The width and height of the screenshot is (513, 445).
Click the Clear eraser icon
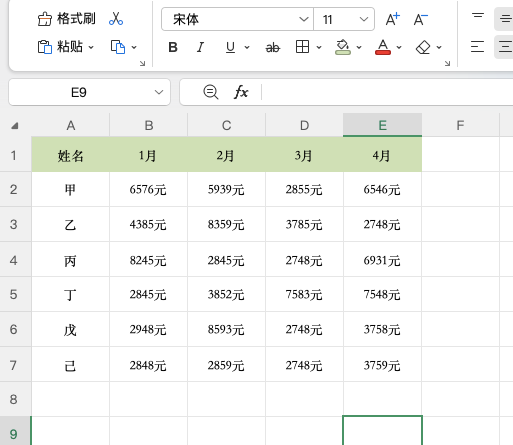click(x=423, y=47)
